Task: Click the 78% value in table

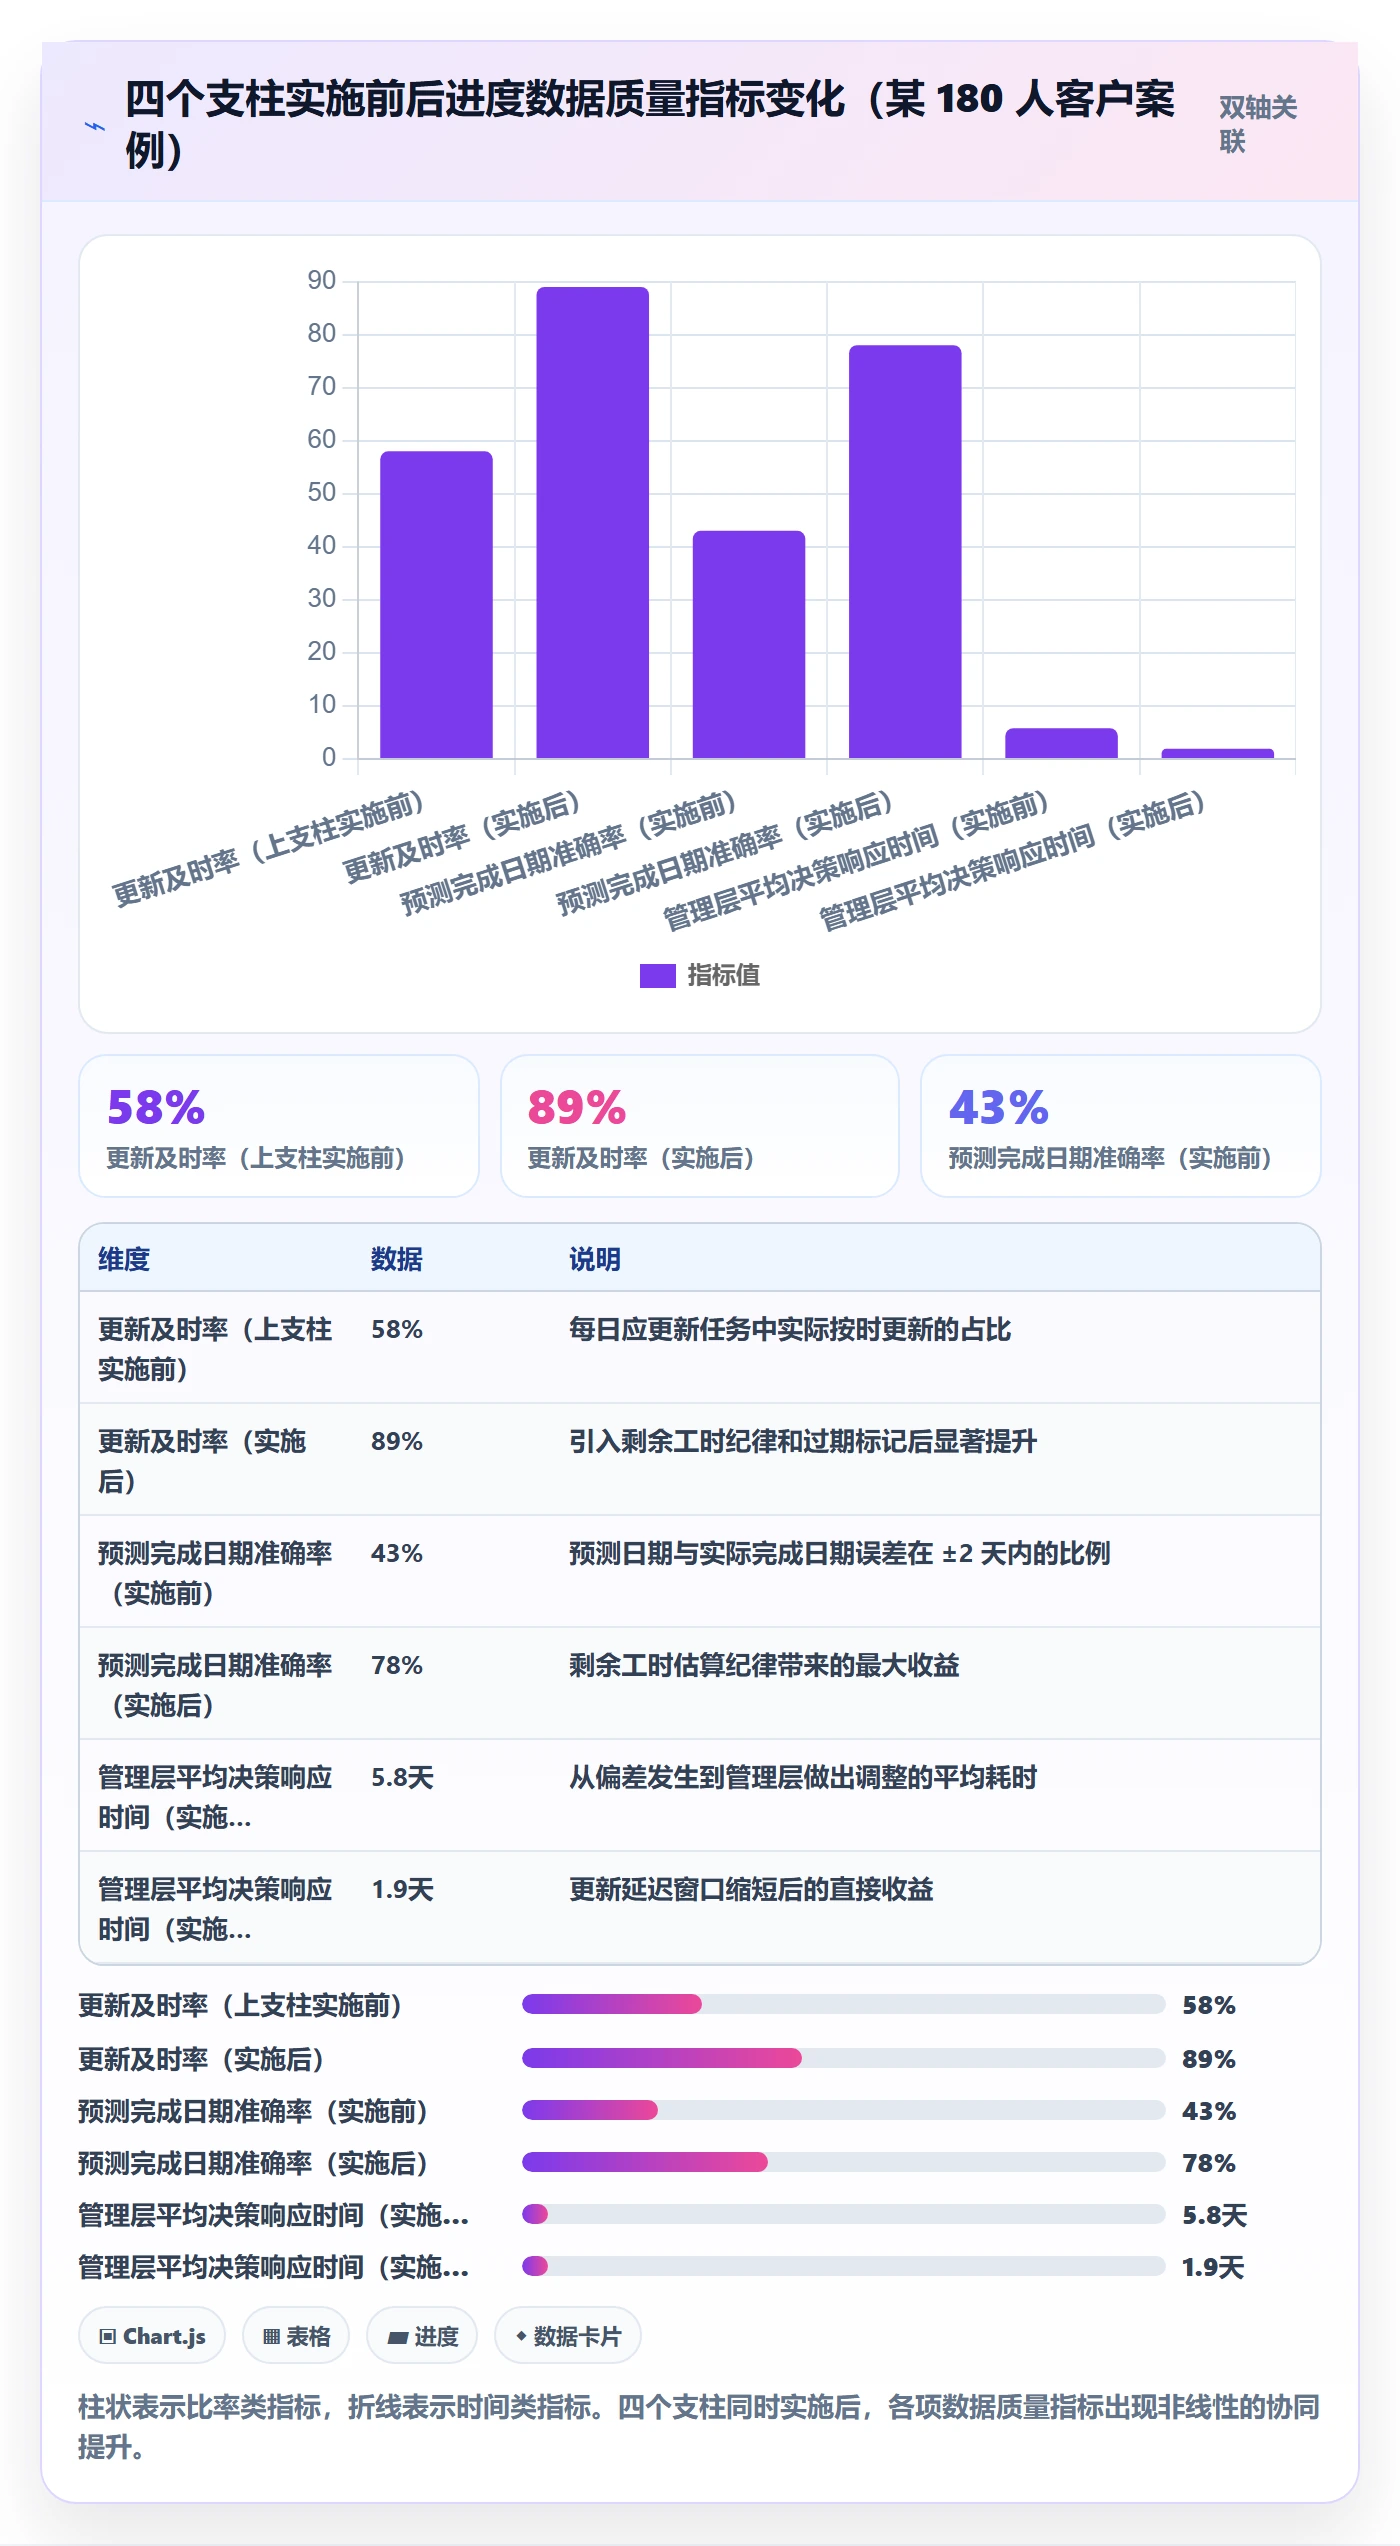Action: coord(397,1665)
